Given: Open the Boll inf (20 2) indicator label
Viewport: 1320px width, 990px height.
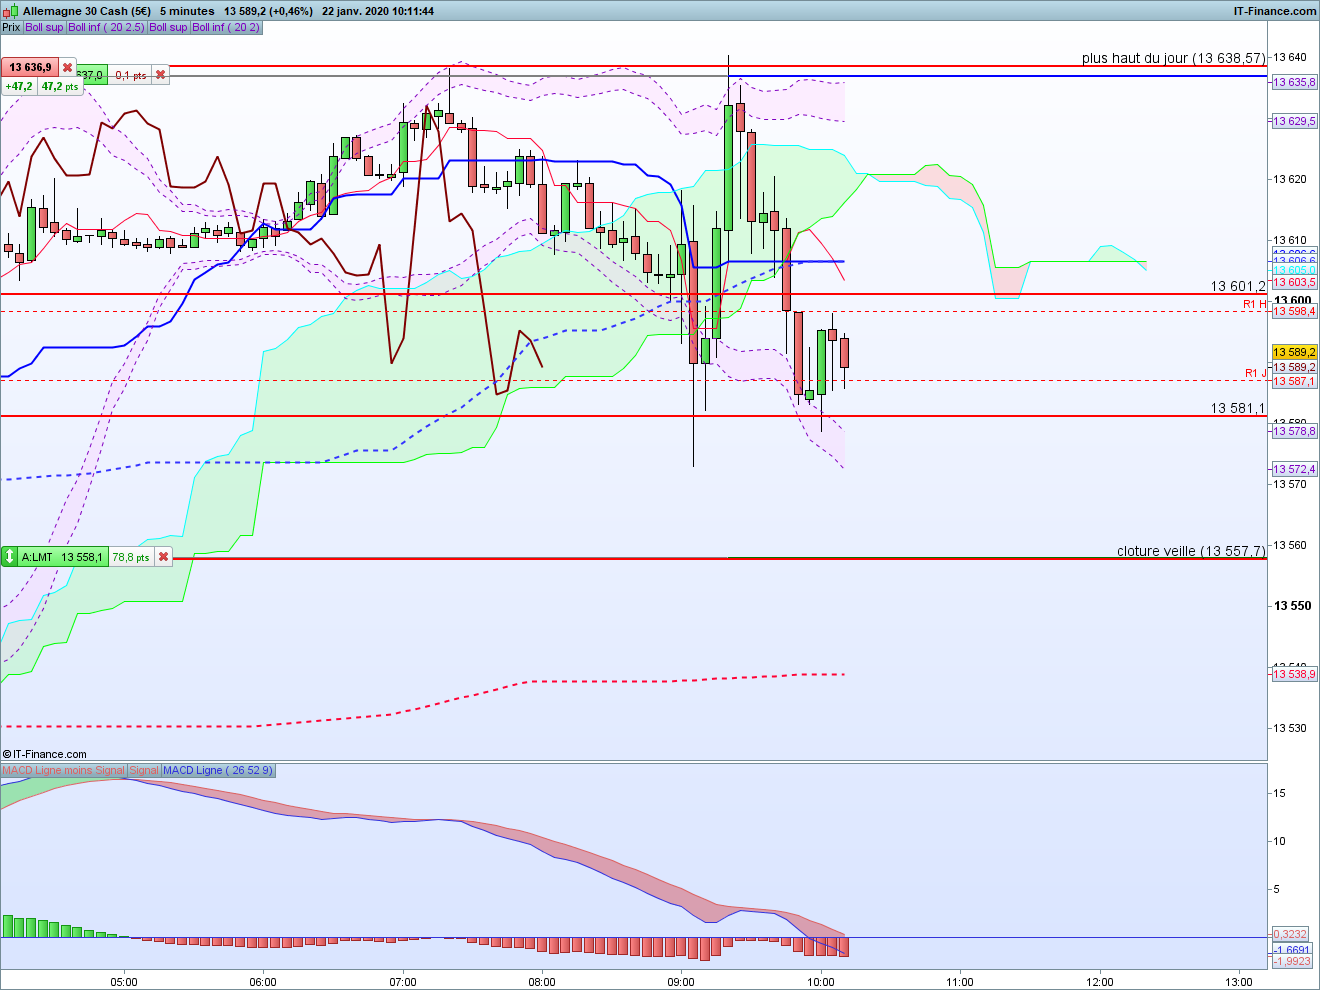Looking at the screenshot, I should tap(226, 27).
